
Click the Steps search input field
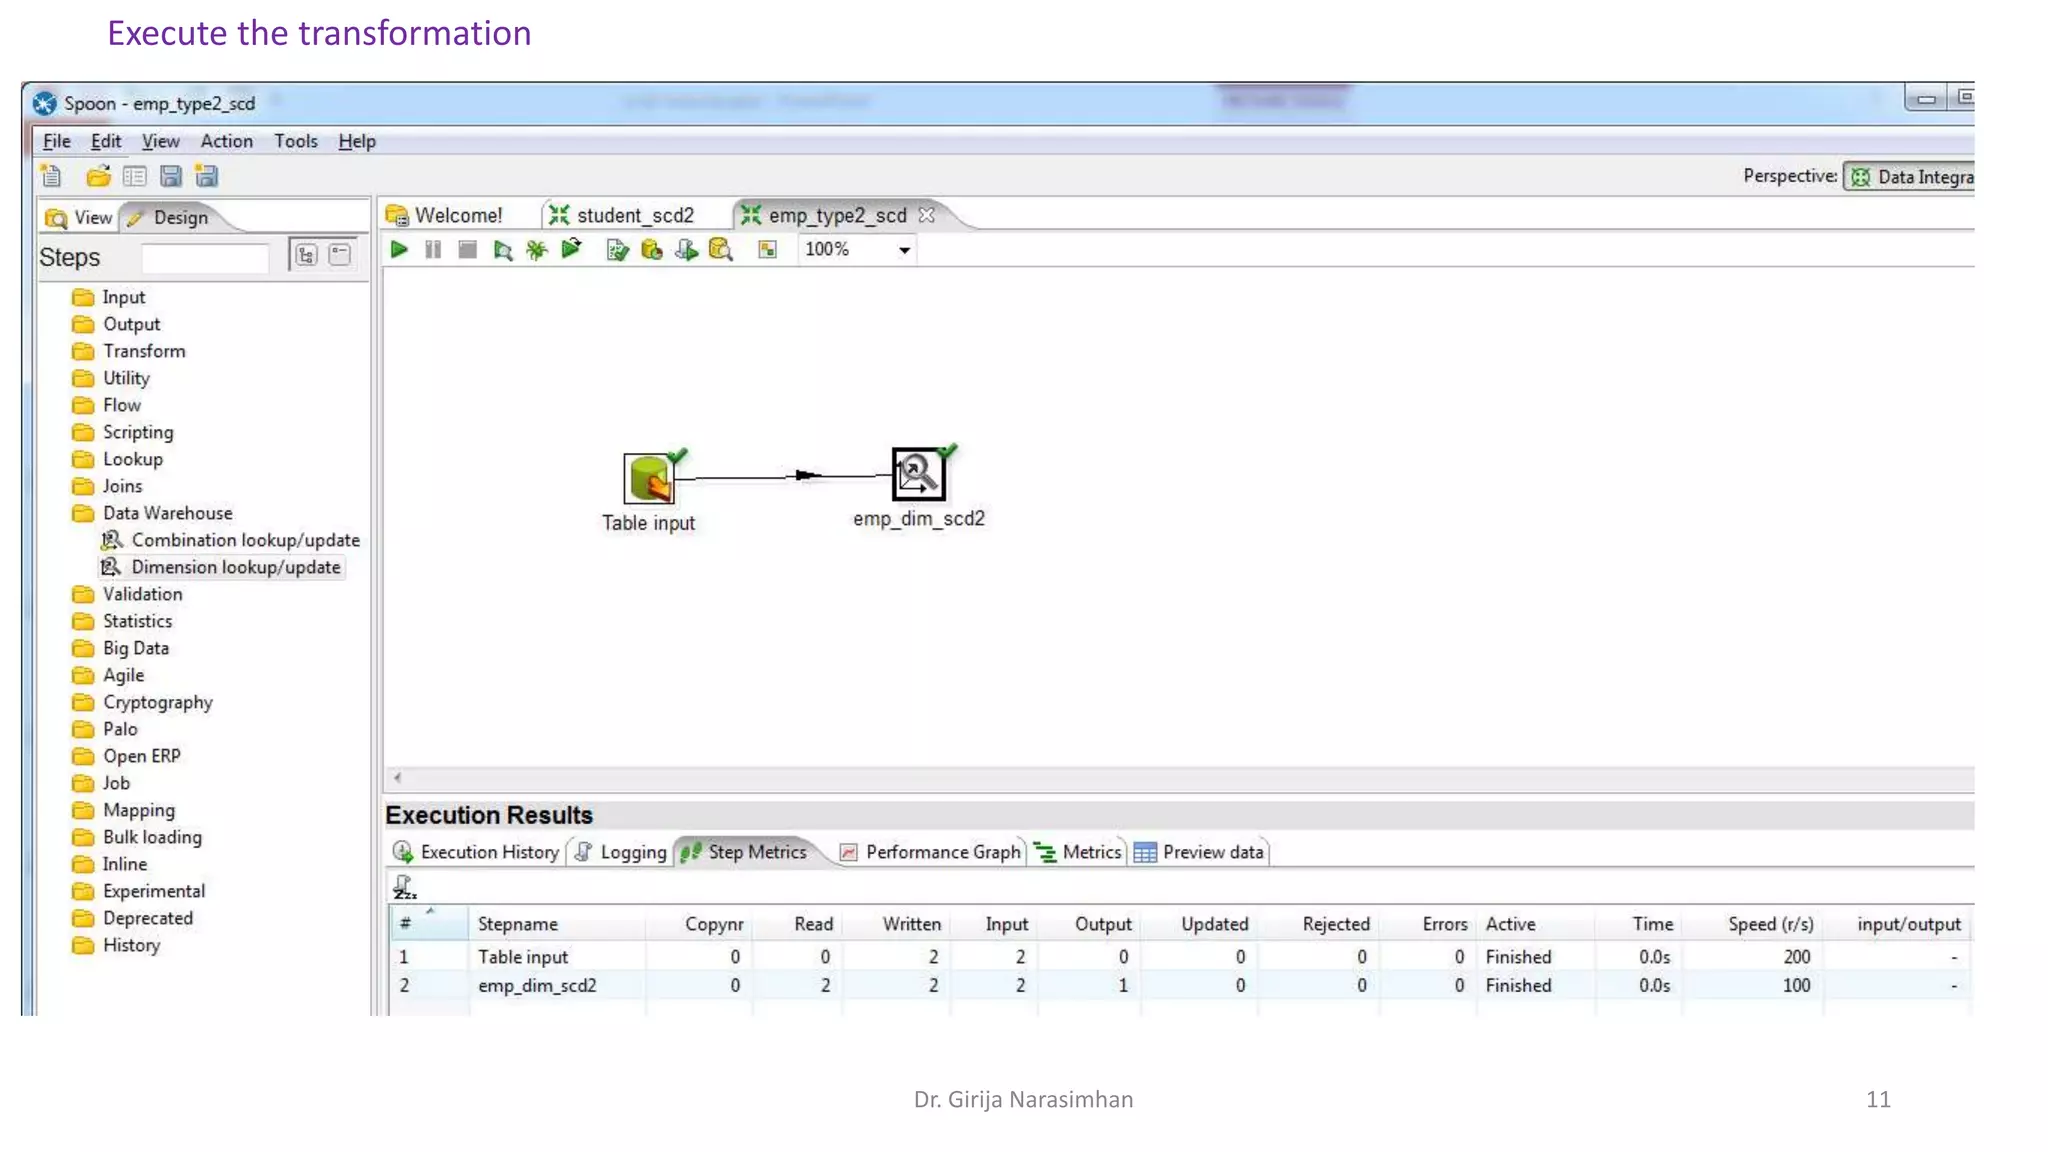pos(205,257)
